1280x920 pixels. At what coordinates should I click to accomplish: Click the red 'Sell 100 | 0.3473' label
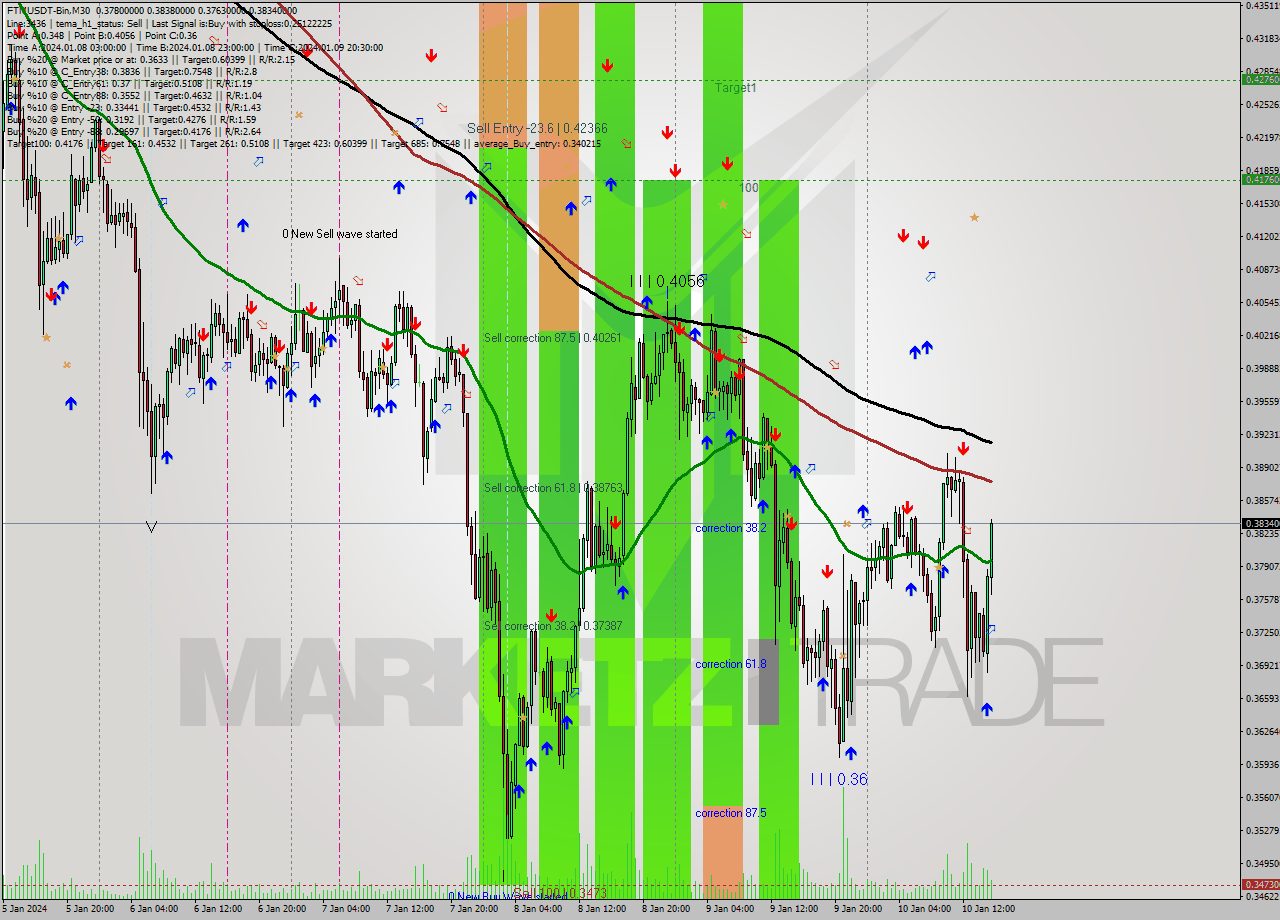point(560,892)
